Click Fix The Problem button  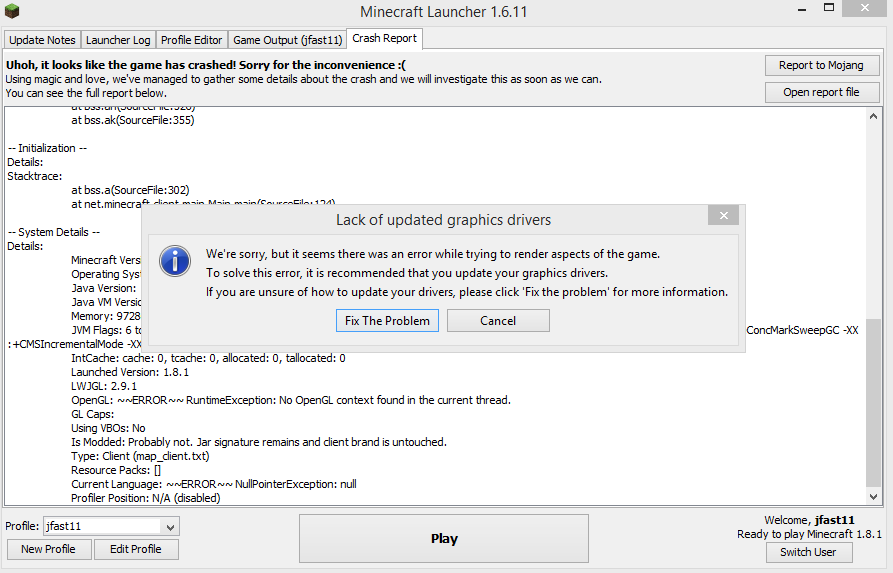387,321
